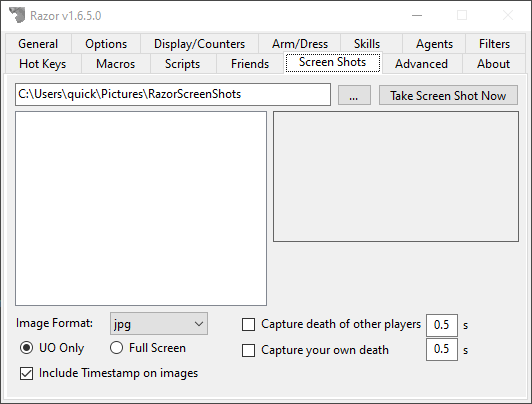532x404 pixels.
Task: Switch to the Agents tab
Action: click(434, 44)
